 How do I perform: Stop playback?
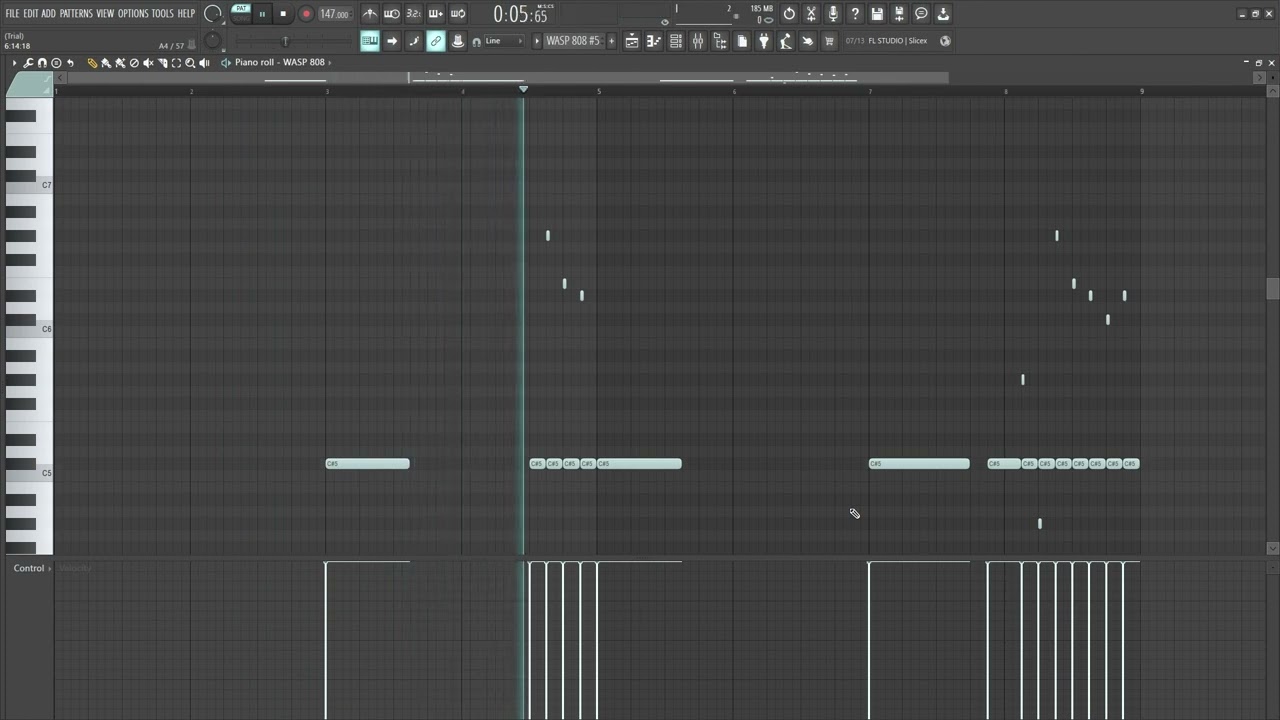[283, 14]
